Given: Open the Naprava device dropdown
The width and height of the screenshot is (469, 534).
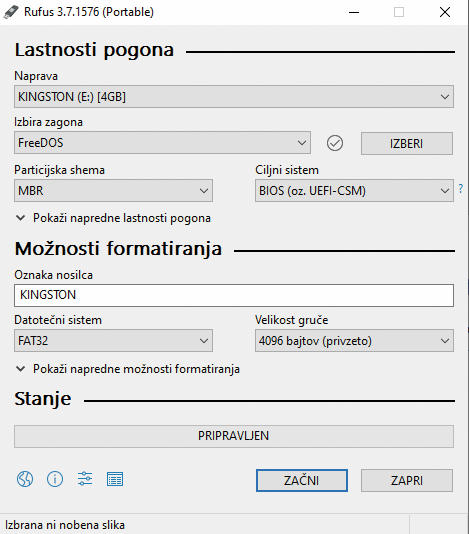Looking at the screenshot, I should pos(234,97).
